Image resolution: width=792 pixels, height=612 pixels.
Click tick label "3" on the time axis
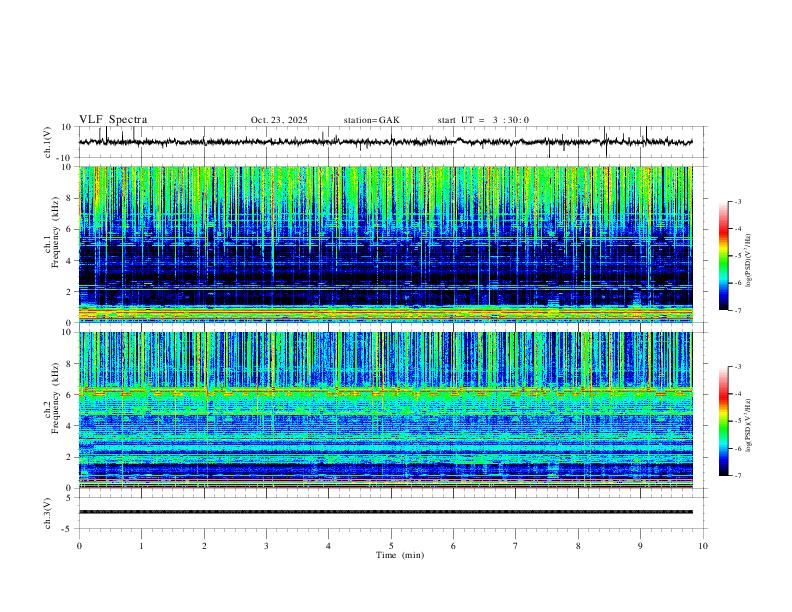point(266,546)
